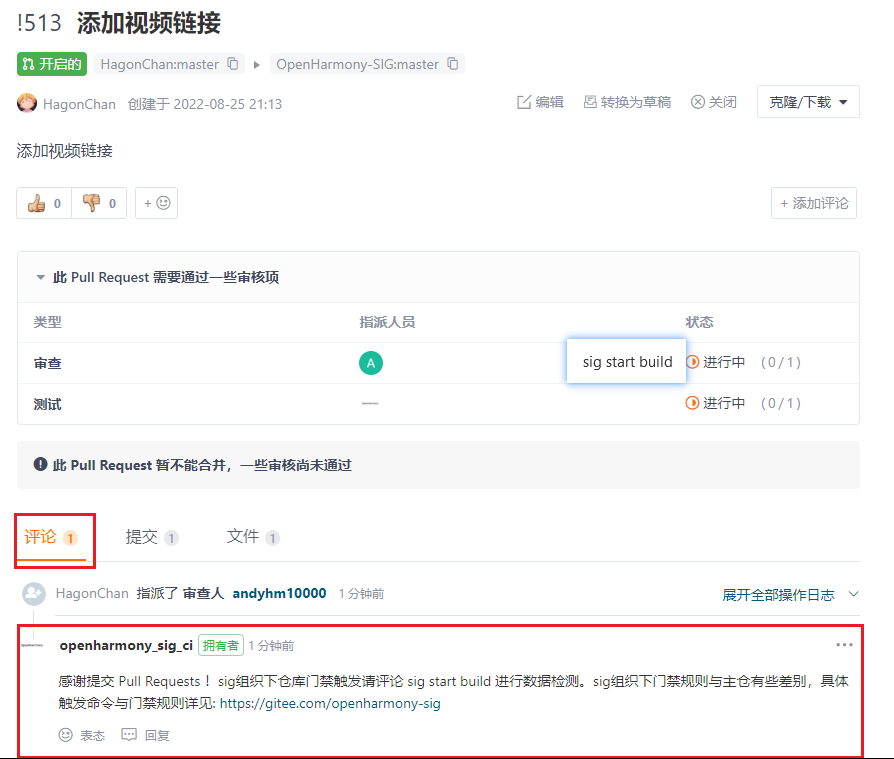Open the gitee.com/openharmony-sig link
894x759 pixels.
tap(330, 704)
